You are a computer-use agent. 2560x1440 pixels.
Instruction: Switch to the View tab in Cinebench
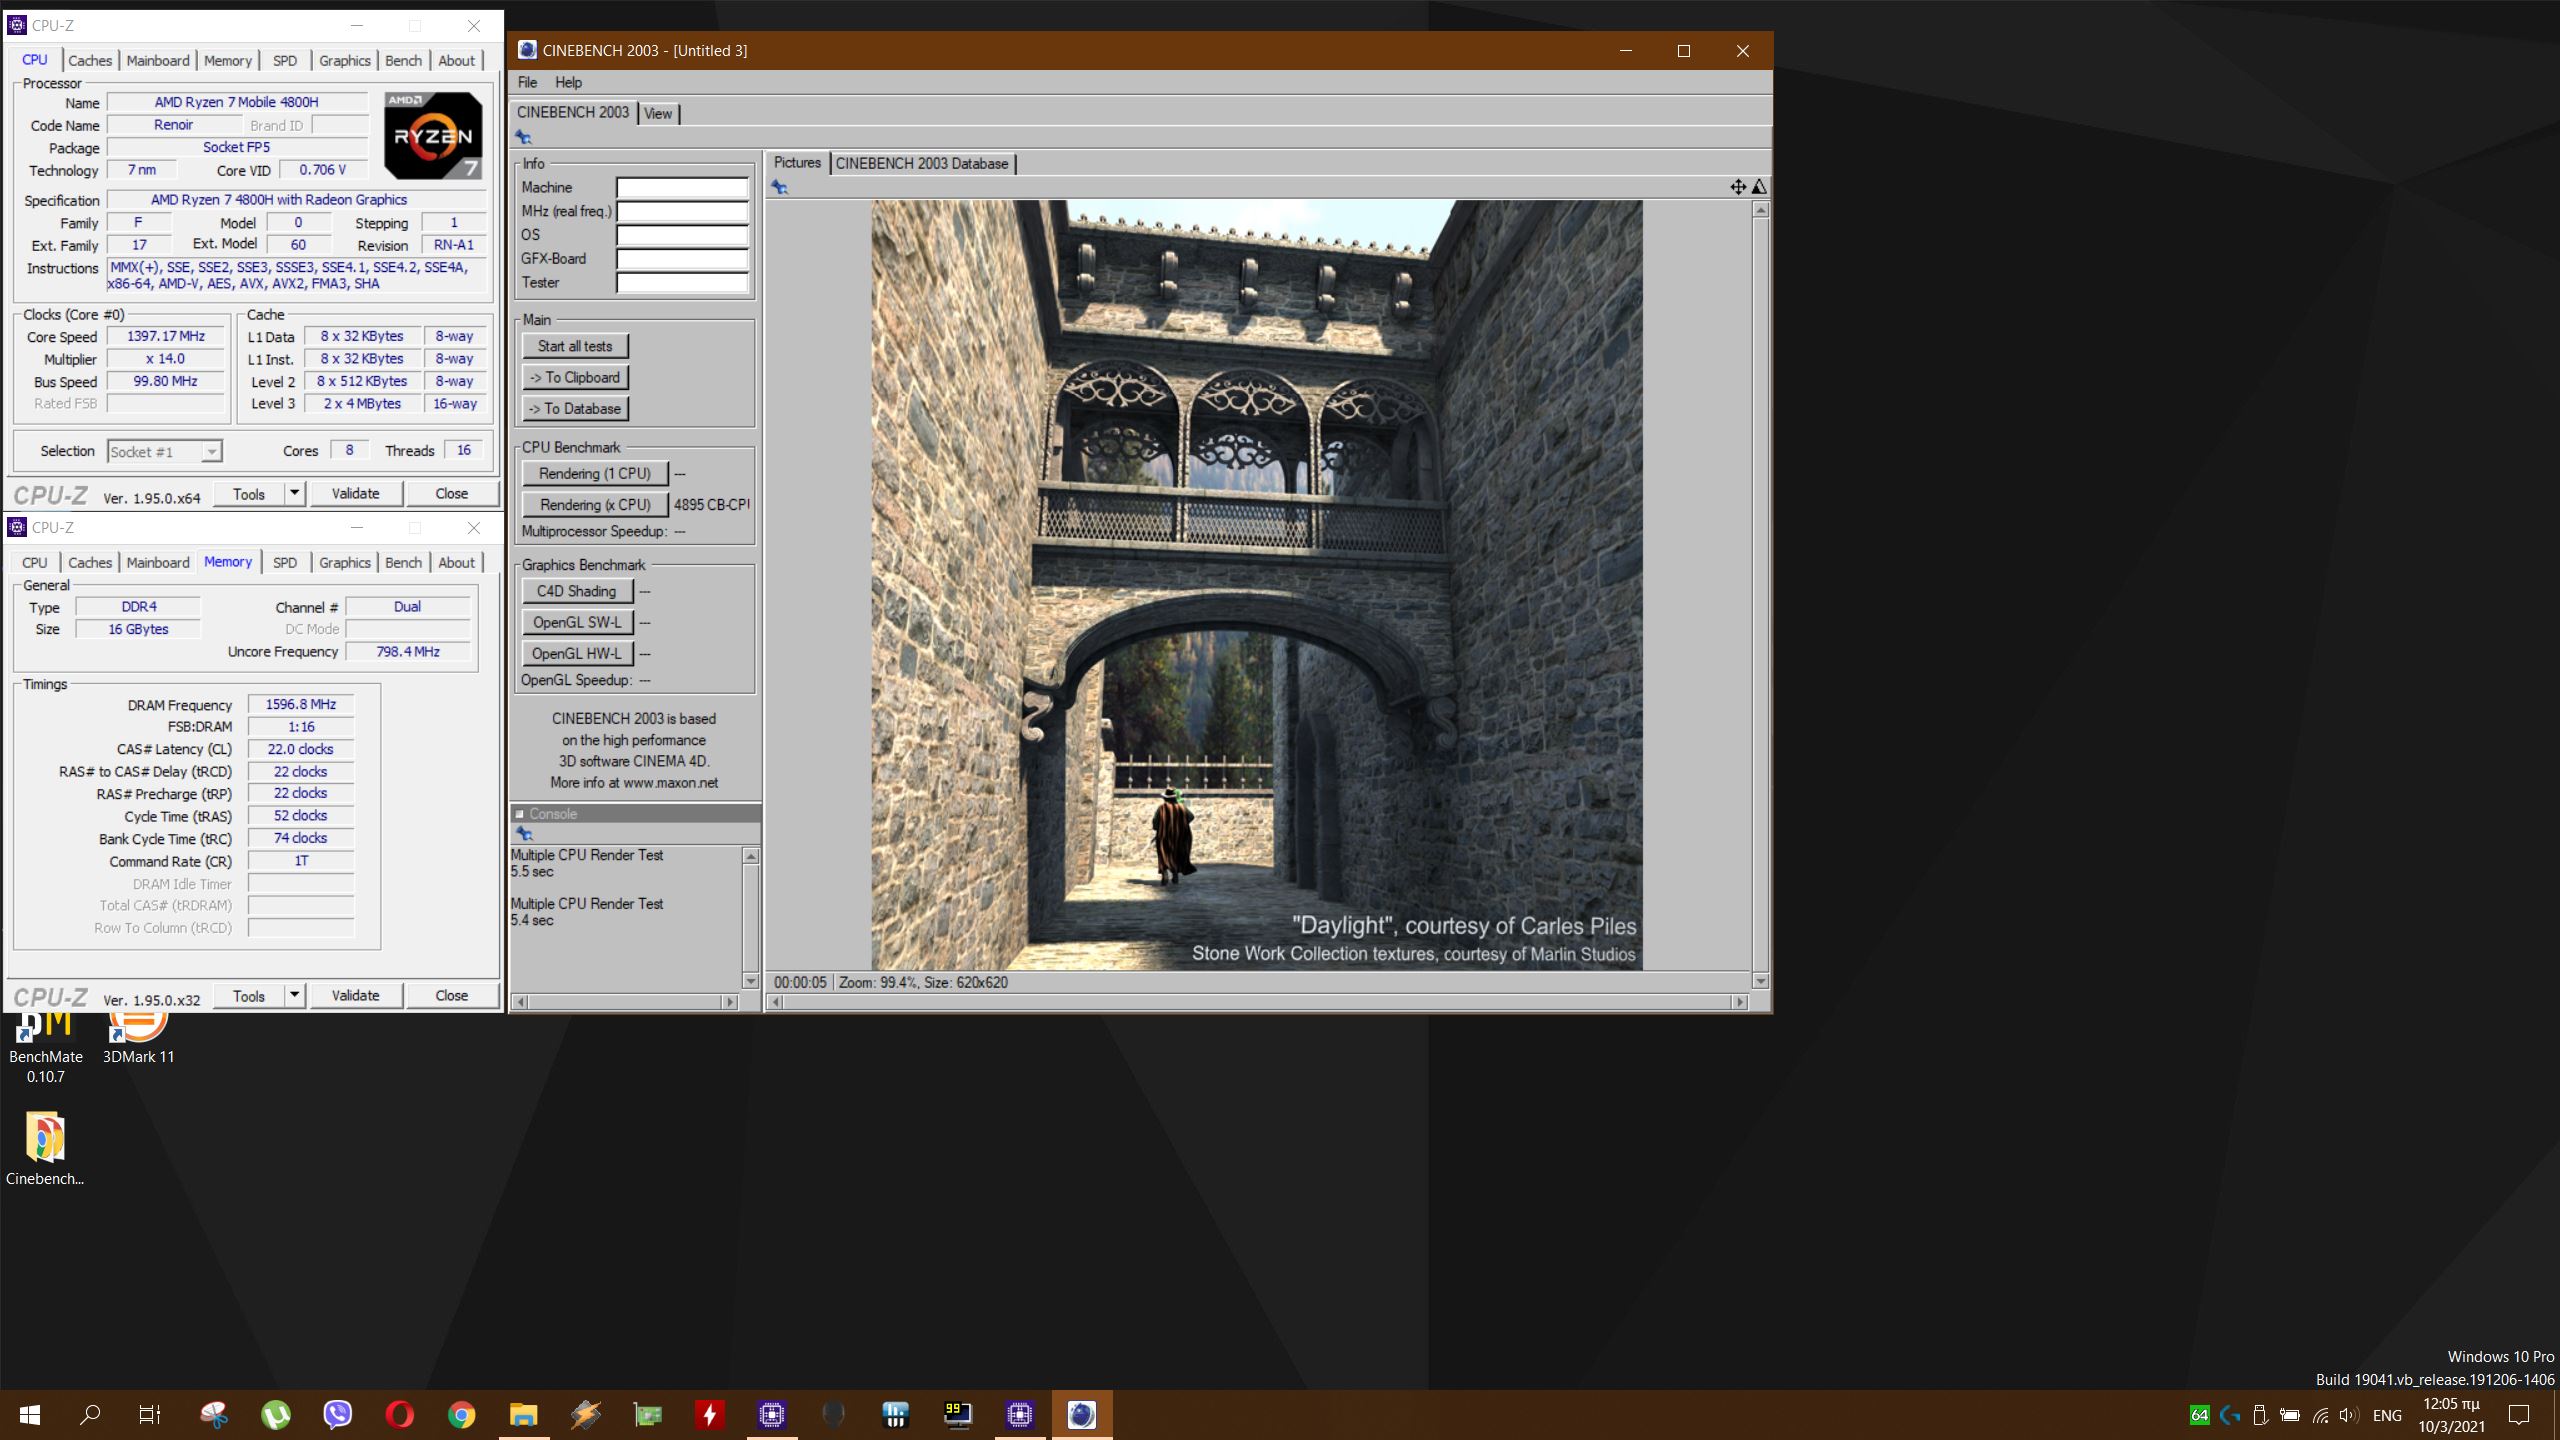coord(658,113)
